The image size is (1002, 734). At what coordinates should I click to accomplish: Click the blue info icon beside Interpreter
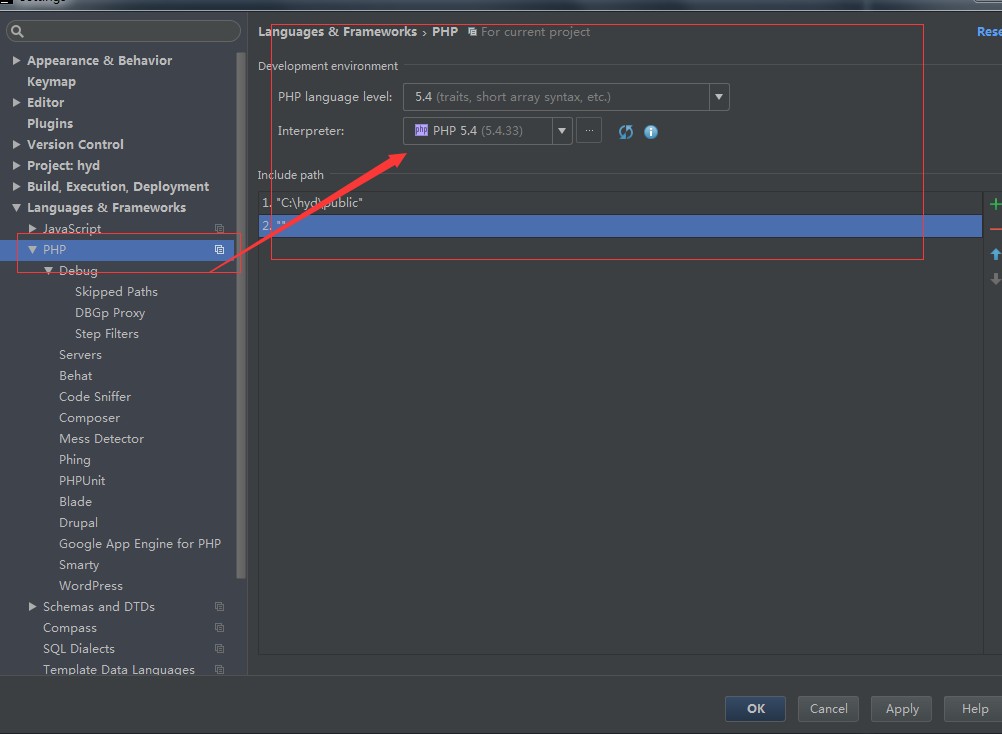click(x=651, y=132)
